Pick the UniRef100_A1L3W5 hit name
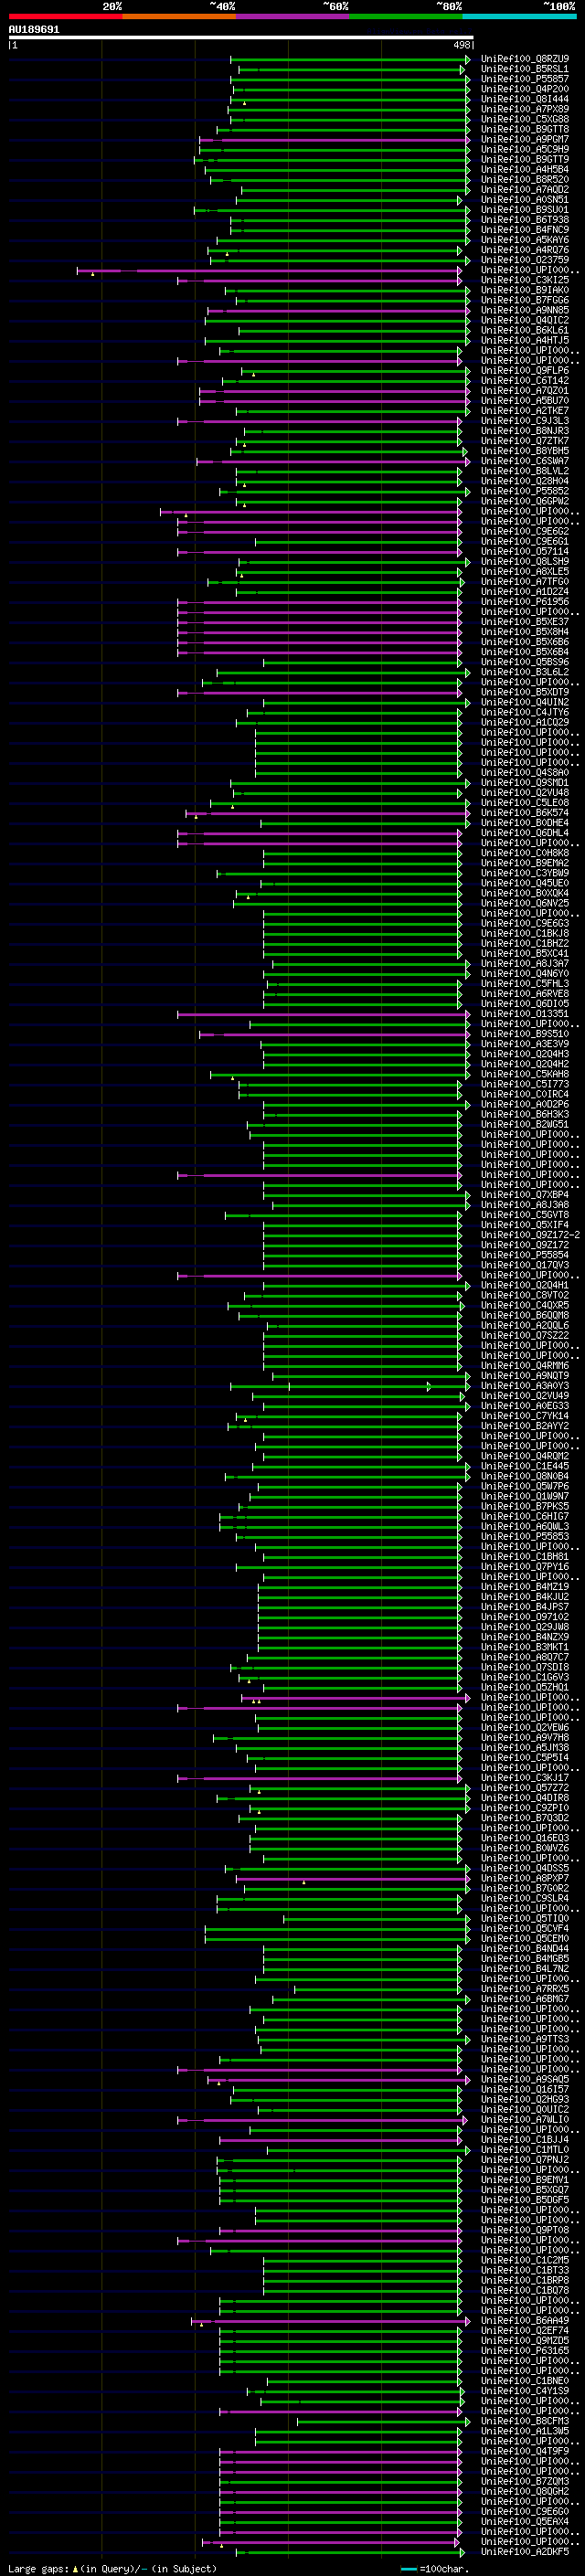Screen dimensions: 585x2576 coord(524,2431)
